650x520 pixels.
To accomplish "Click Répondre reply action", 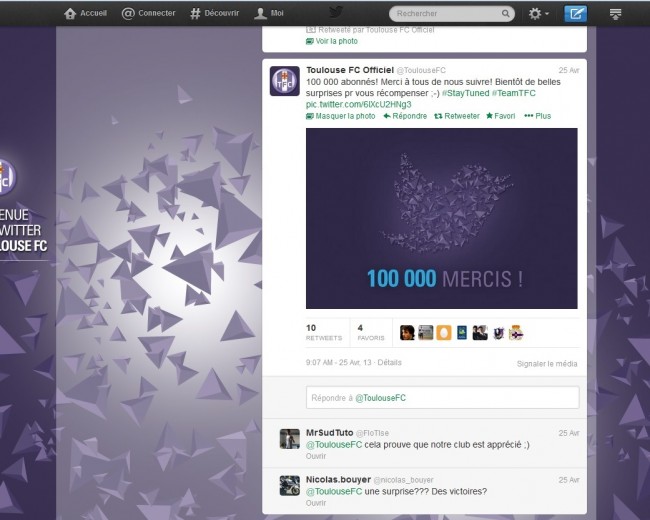I will (x=405, y=116).
